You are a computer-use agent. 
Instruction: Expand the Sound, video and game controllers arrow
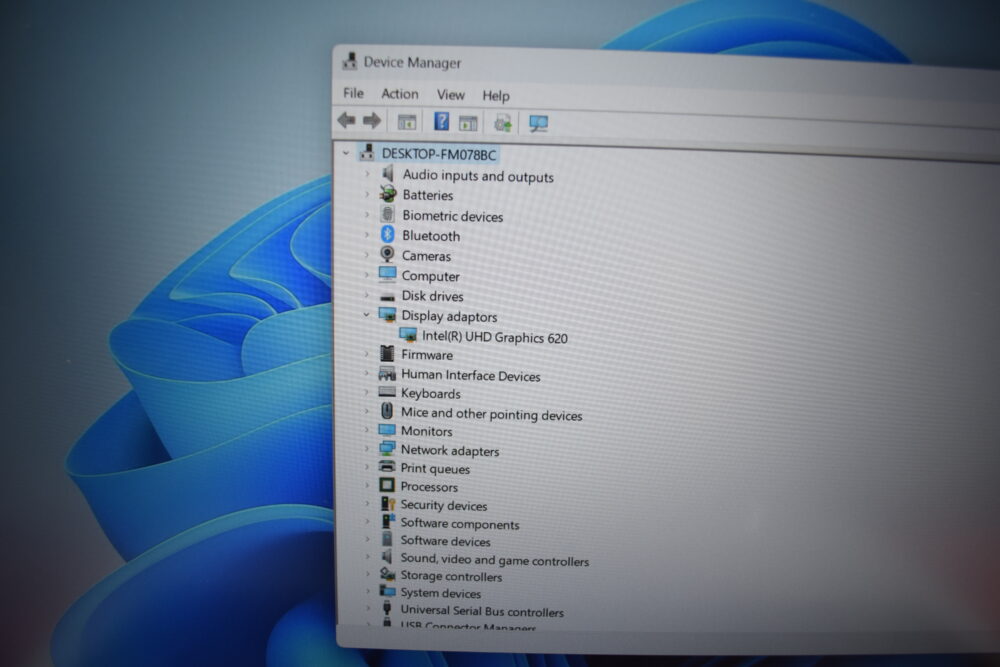(367, 557)
